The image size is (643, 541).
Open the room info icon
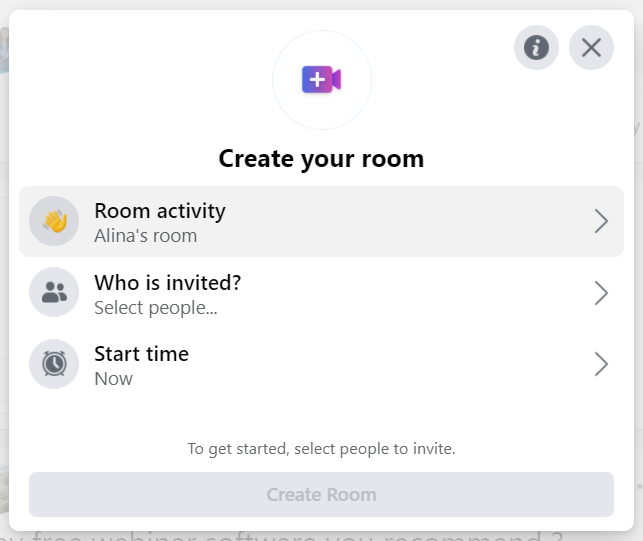[x=536, y=48]
